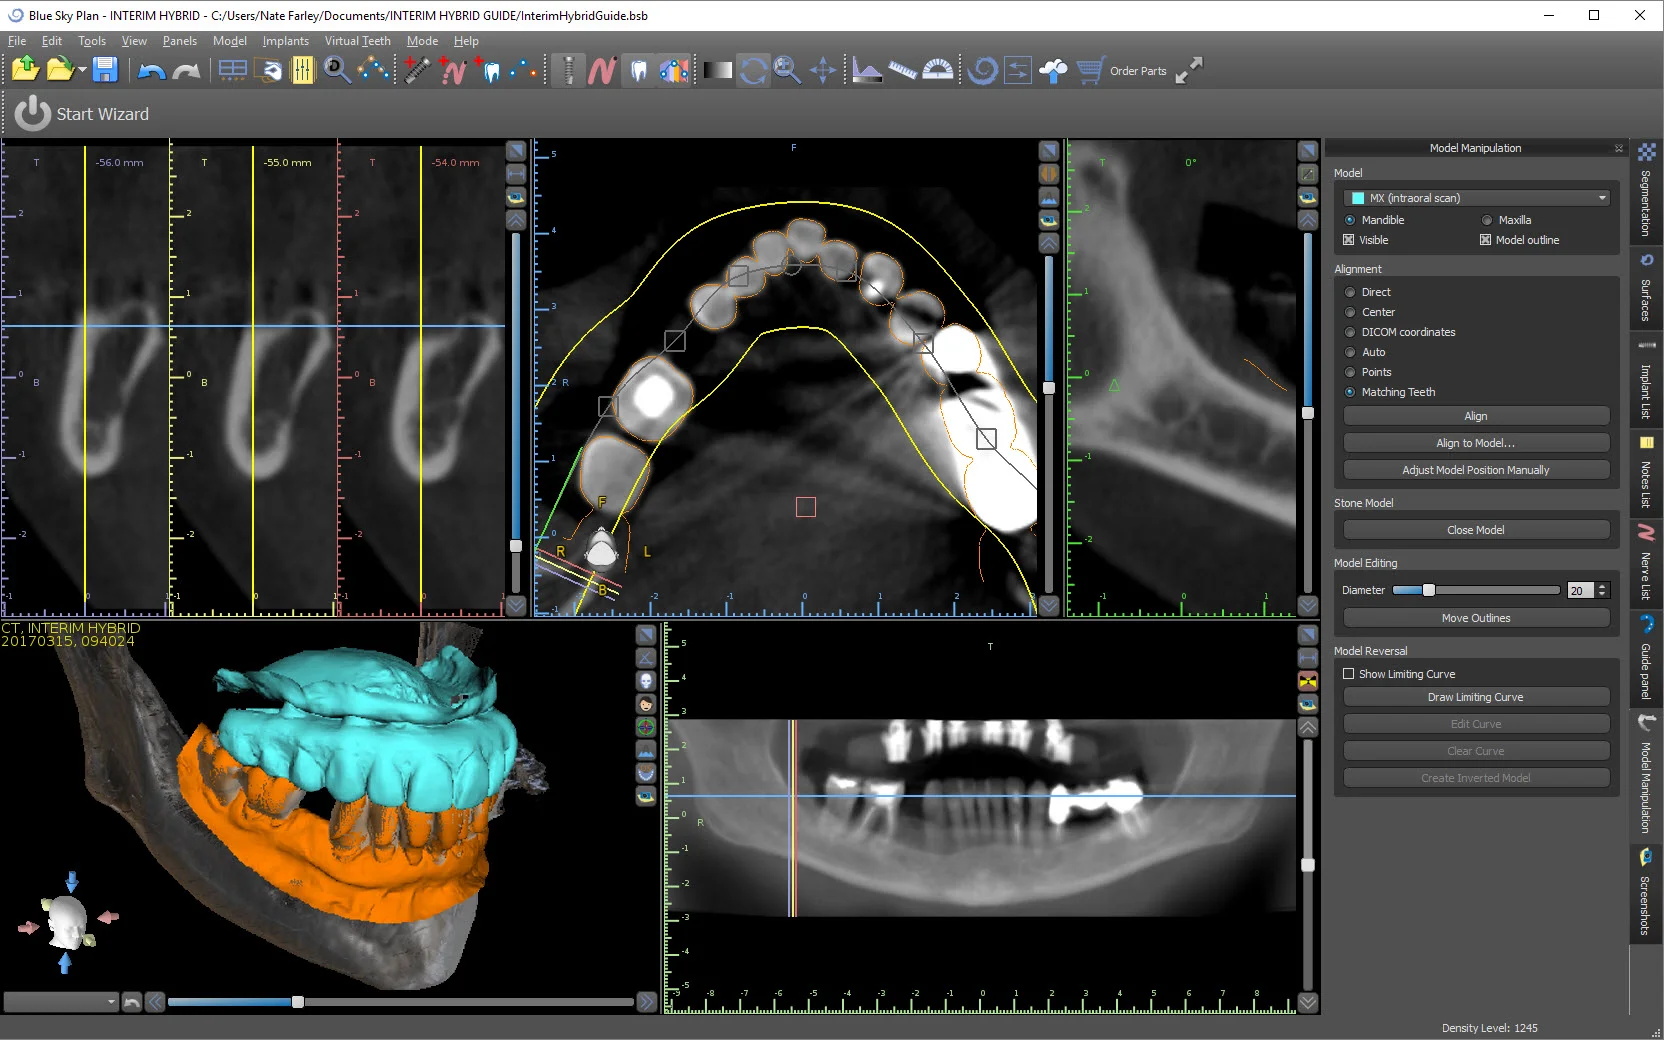
Task: Expand the dropdown arrow beside Open folder icon
Action: [82, 71]
